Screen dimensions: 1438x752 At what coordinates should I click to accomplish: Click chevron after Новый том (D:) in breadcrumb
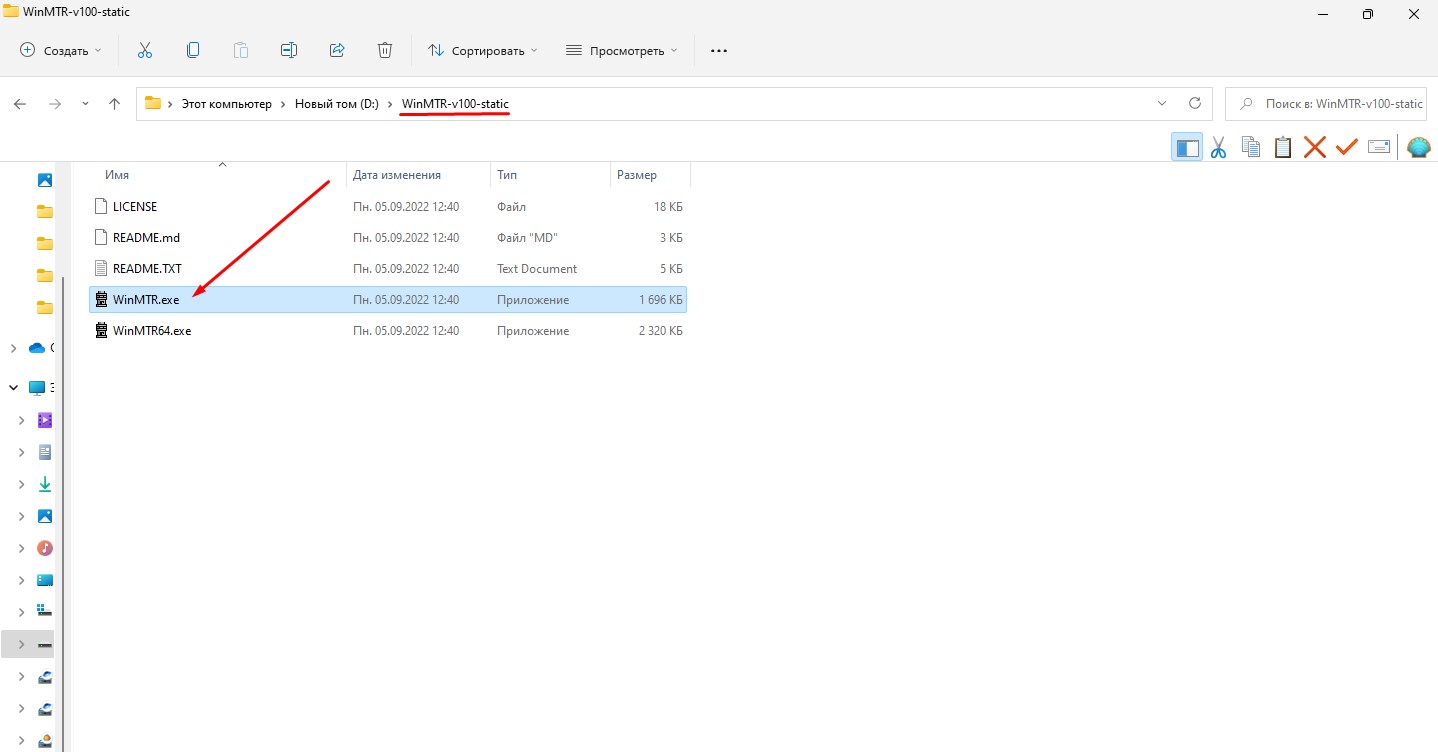pos(390,104)
